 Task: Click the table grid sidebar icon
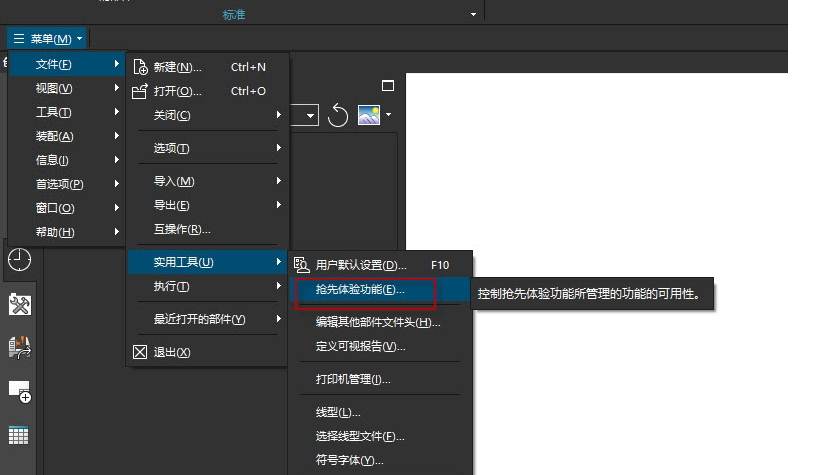click(19, 435)
